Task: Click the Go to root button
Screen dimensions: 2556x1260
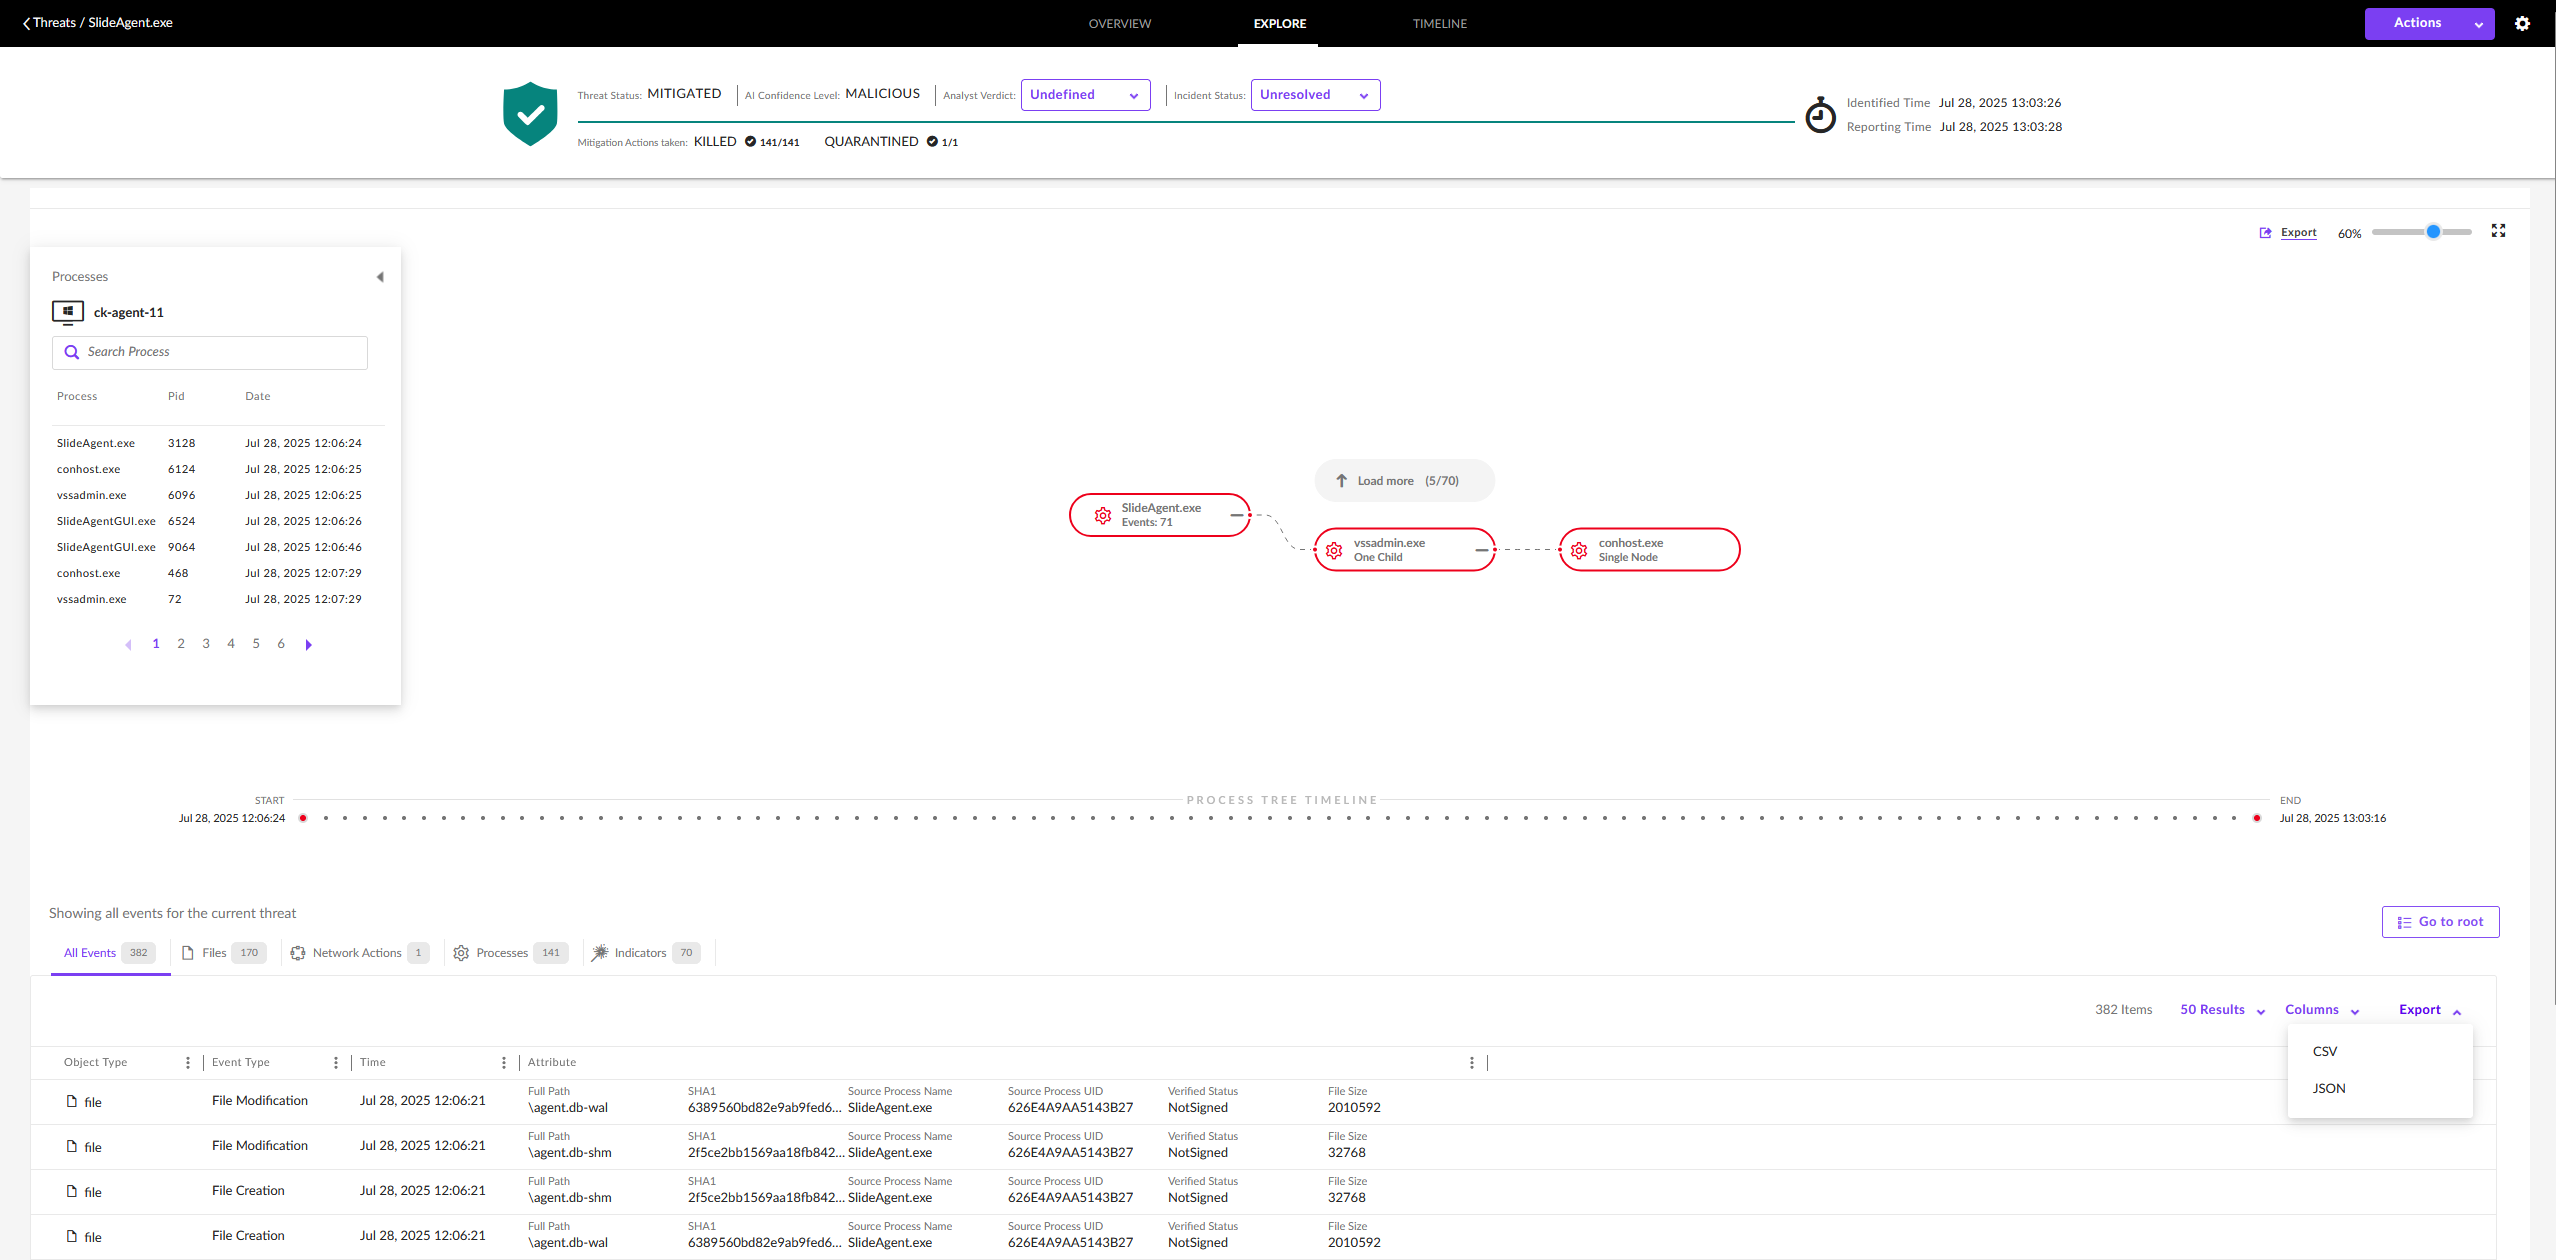Action: (x=2440, y=922)
